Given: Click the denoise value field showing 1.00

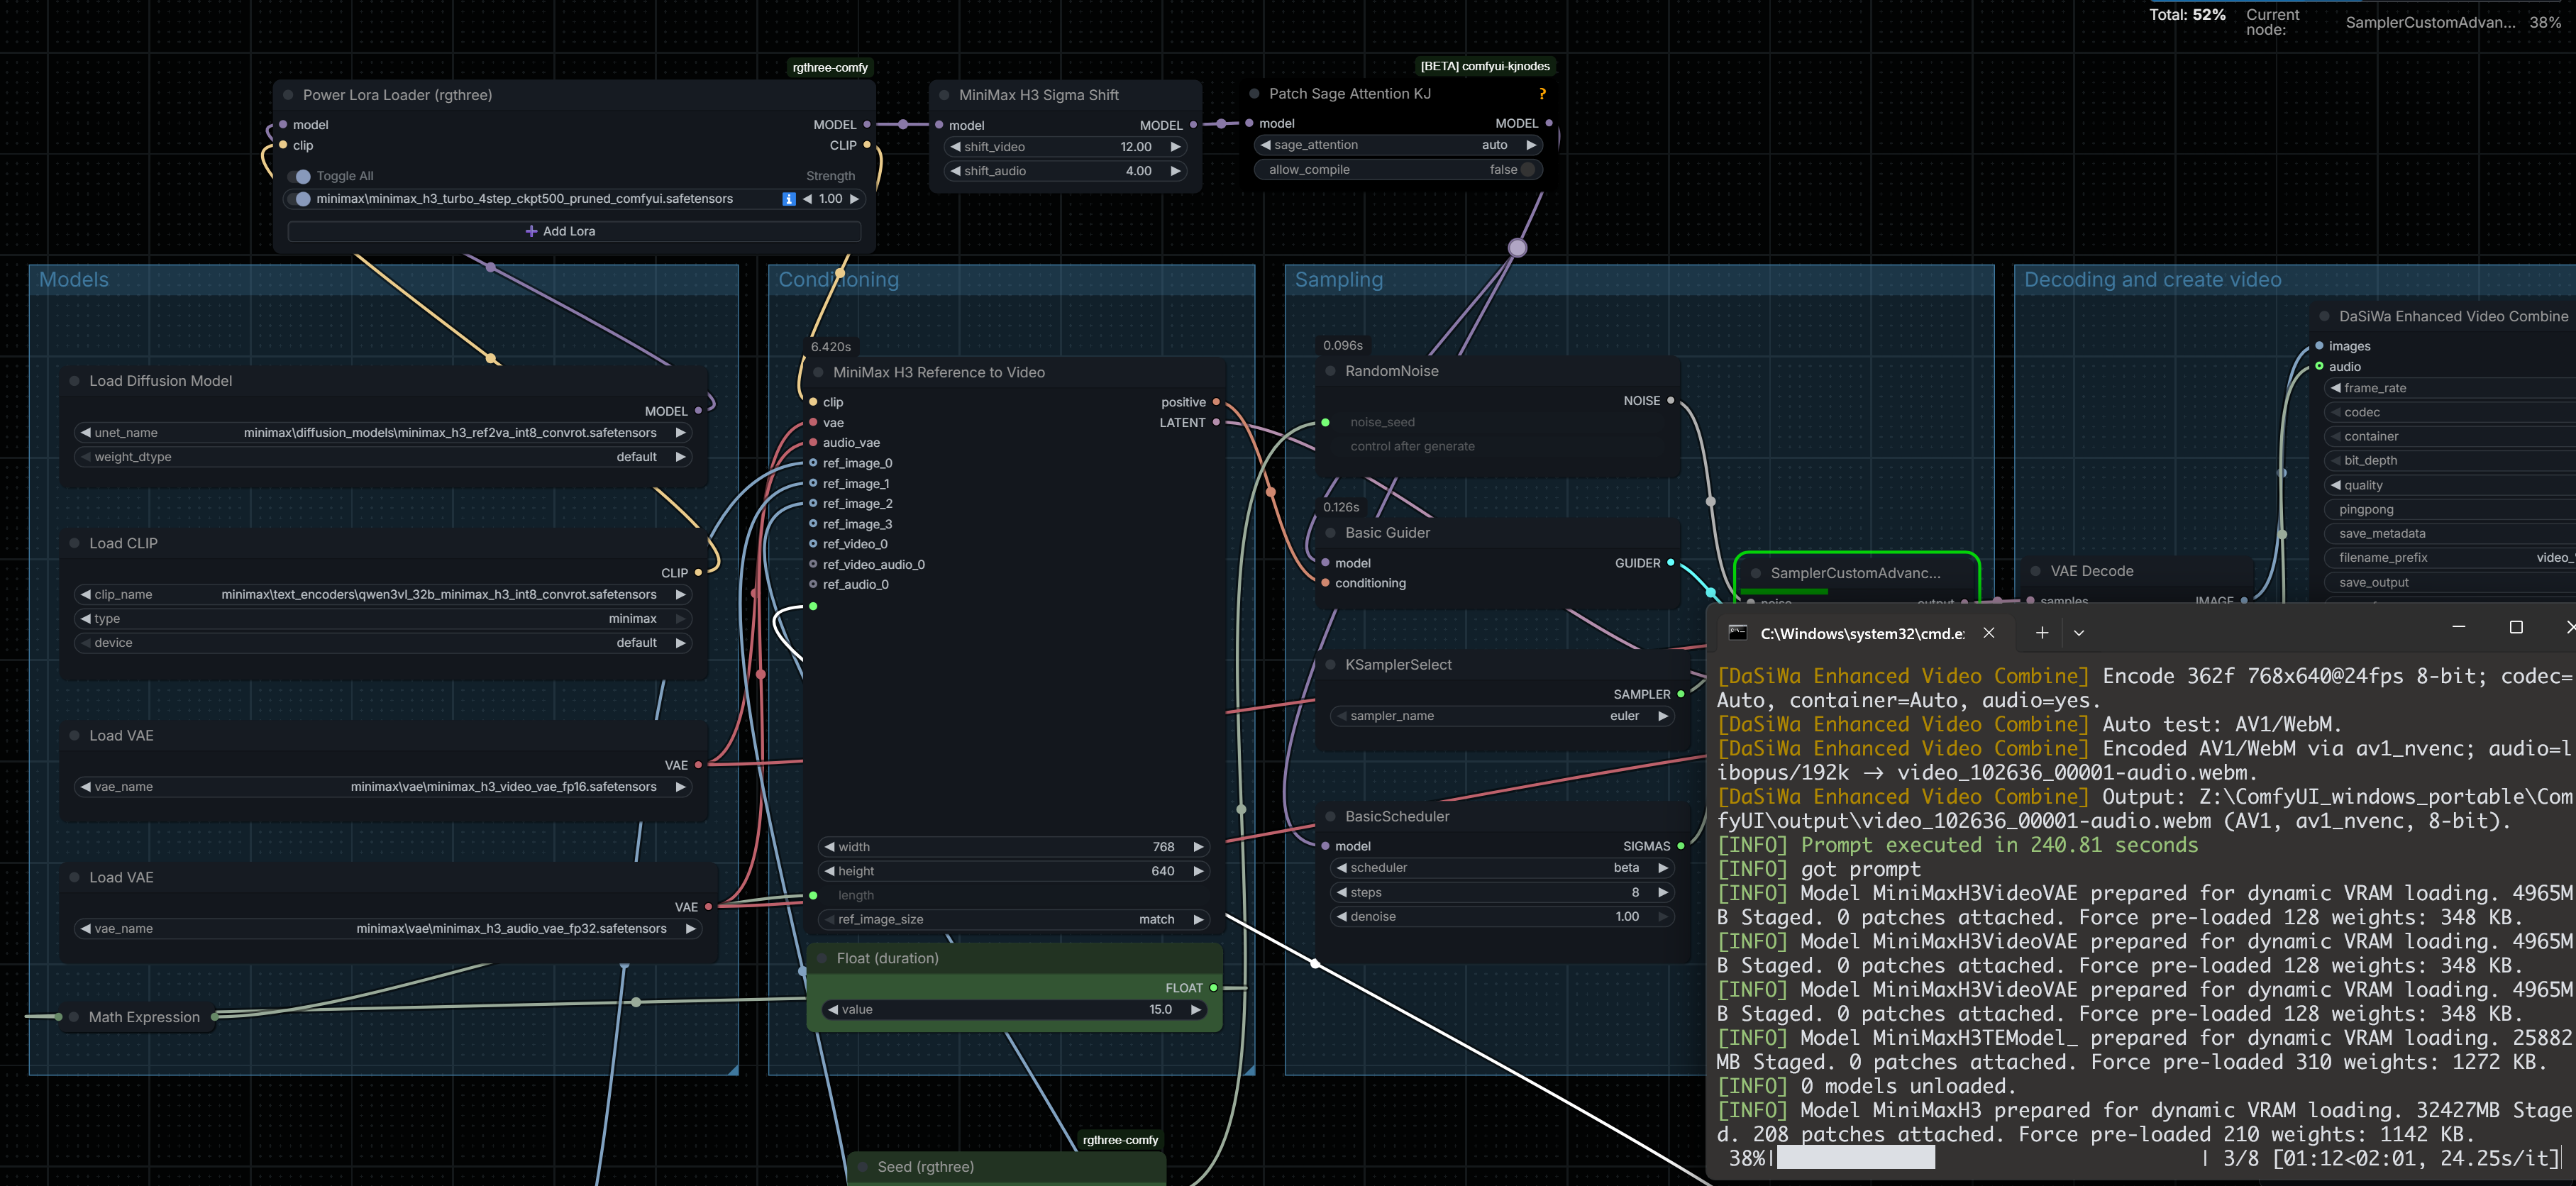Looking at the screenshot, I should [1502, 917].
